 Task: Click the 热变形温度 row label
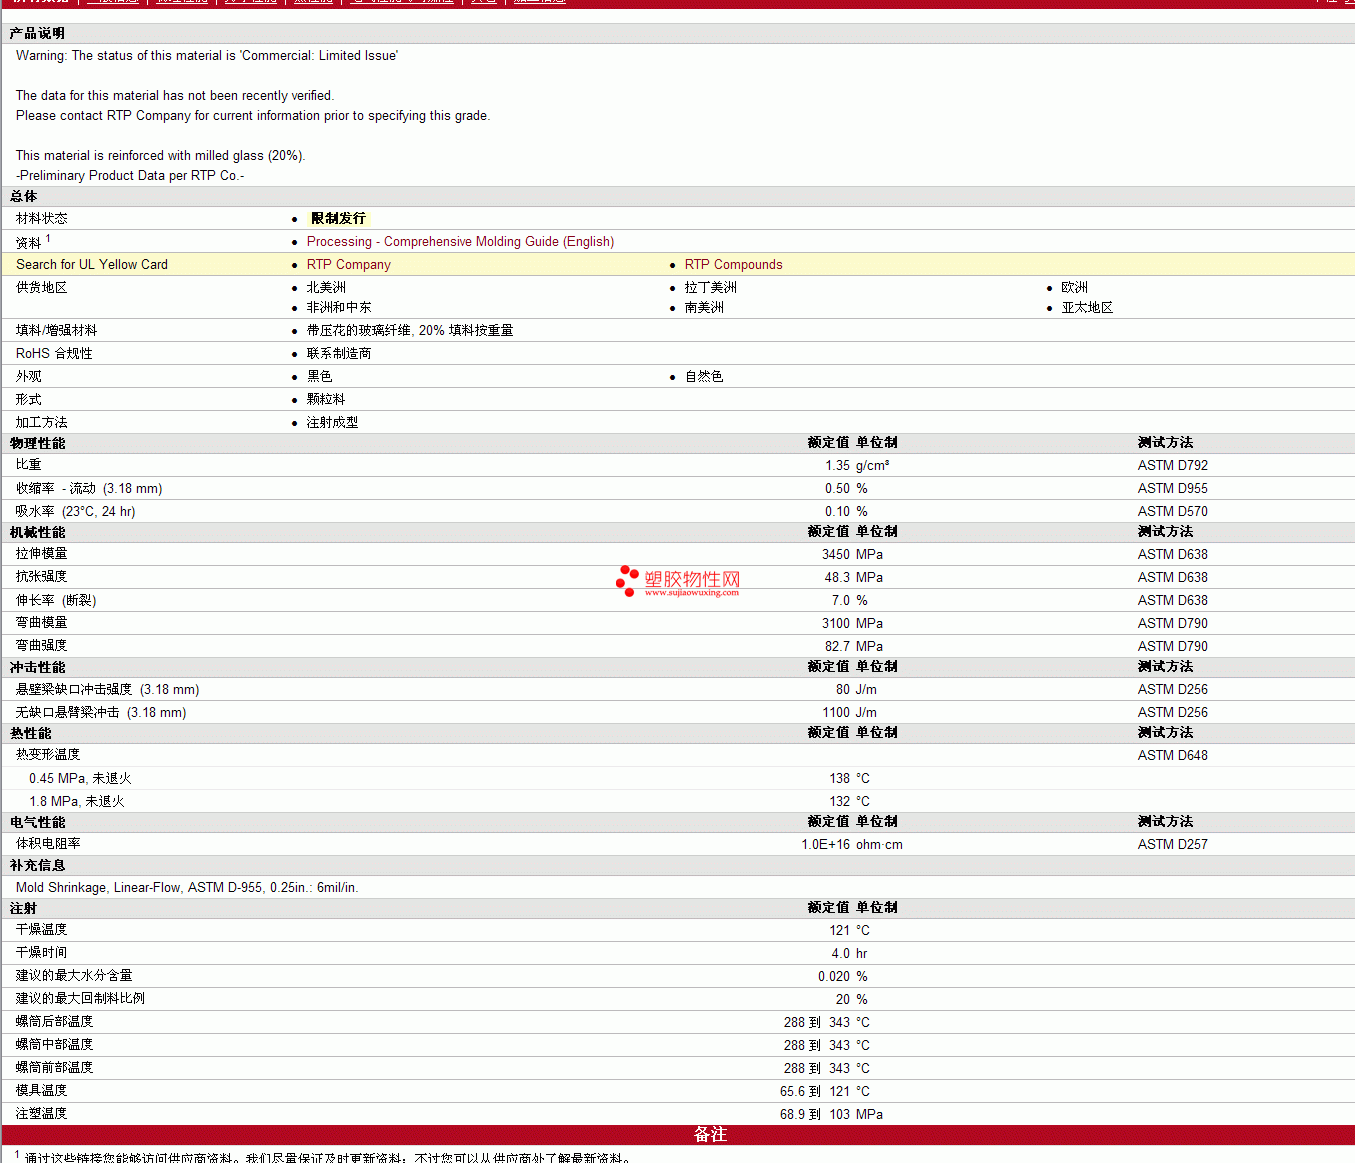(x=48, y=755)
